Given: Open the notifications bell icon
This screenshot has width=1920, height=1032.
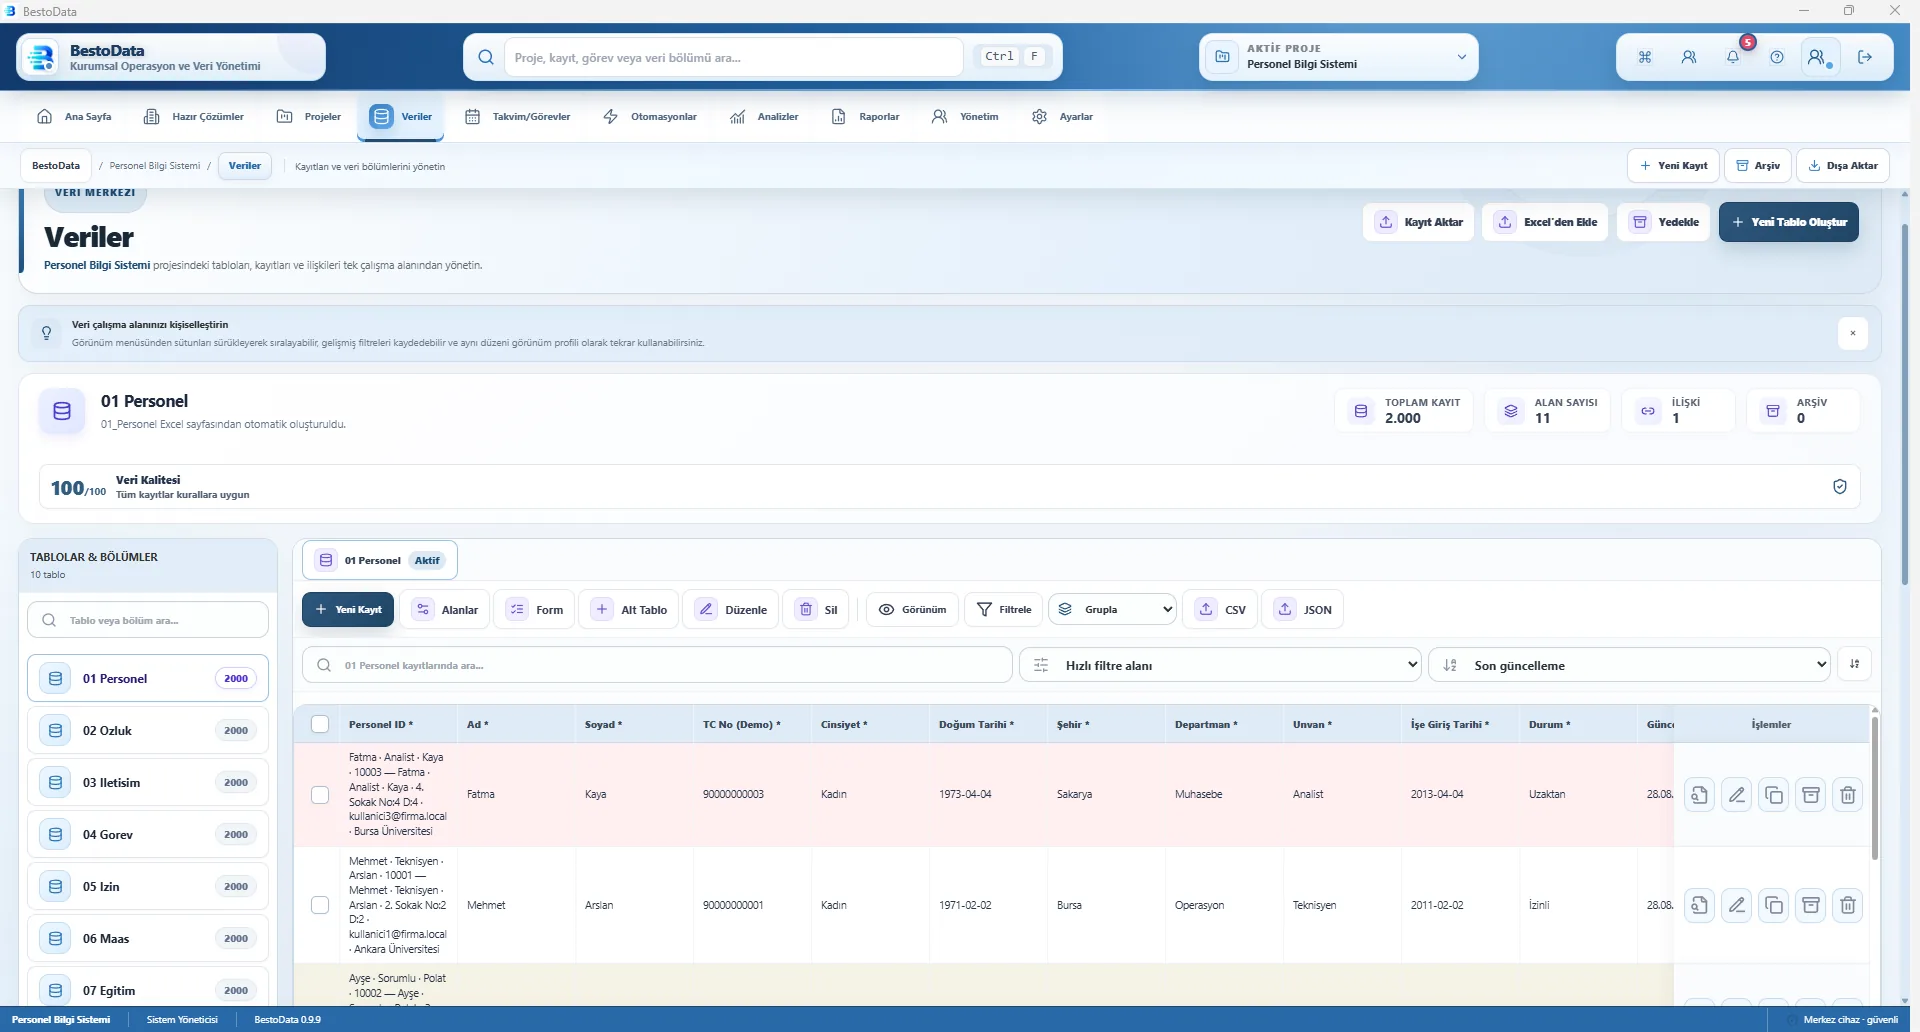Looking at the screenshot, I should (x=1733, y=57).
